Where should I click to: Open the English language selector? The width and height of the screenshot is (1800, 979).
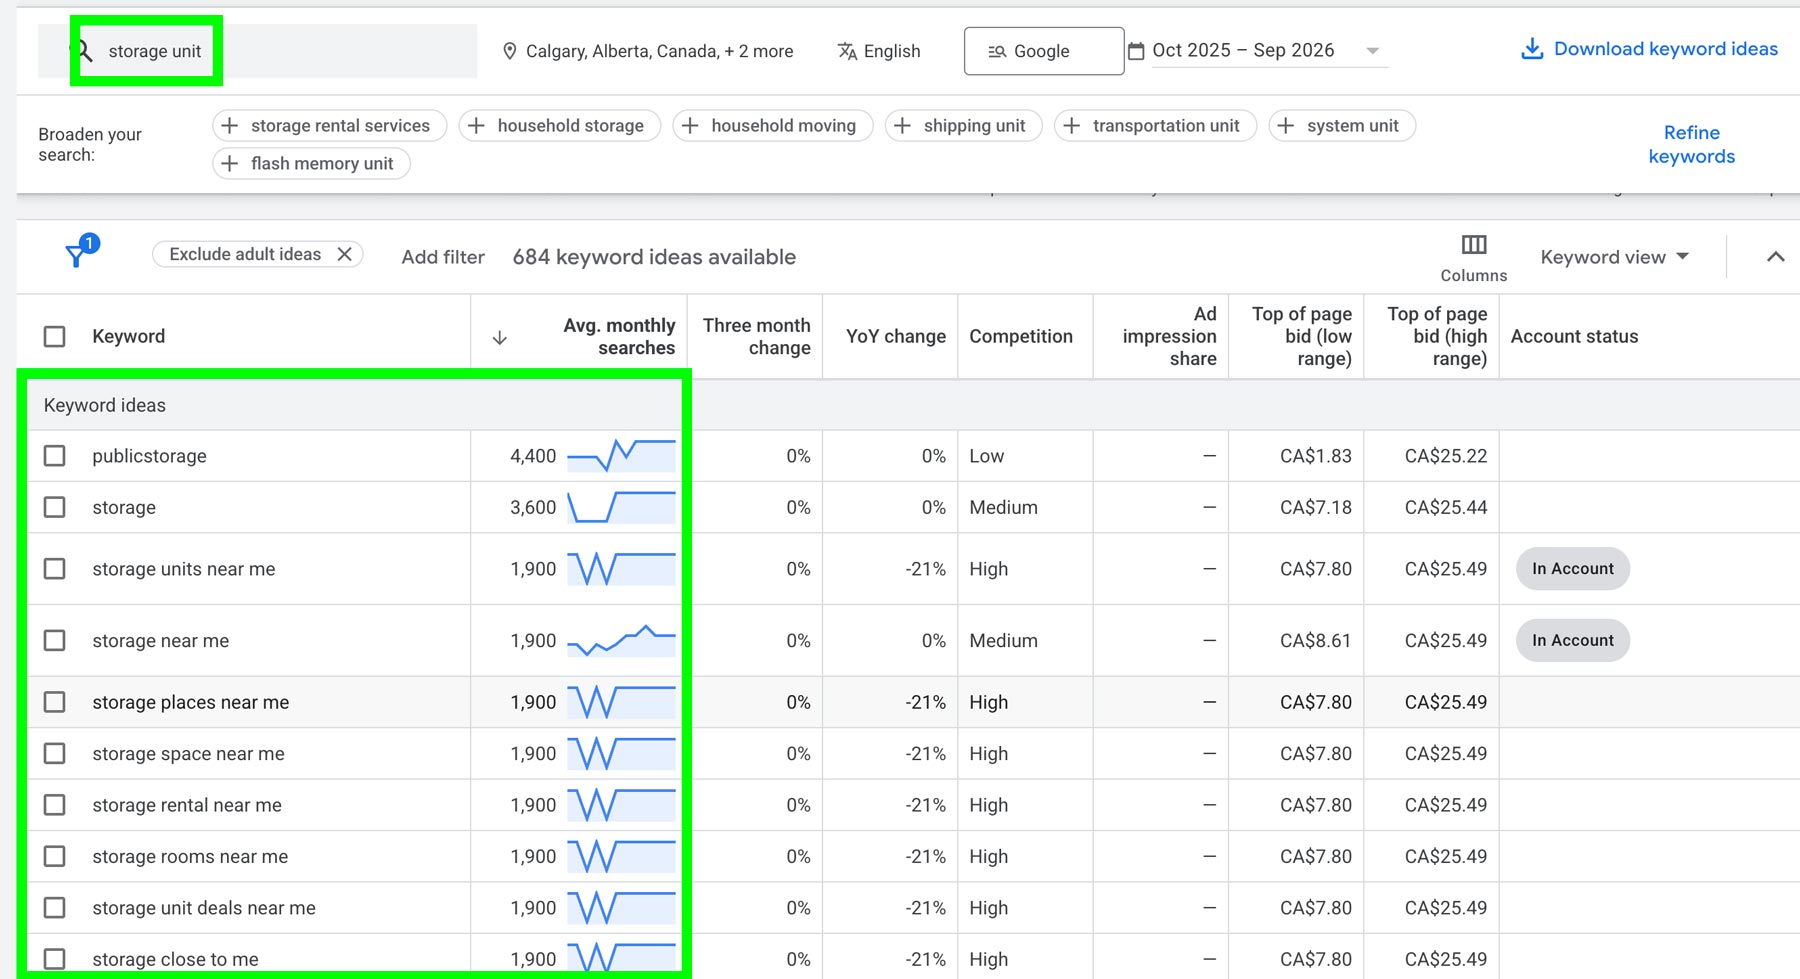(879, 51)
